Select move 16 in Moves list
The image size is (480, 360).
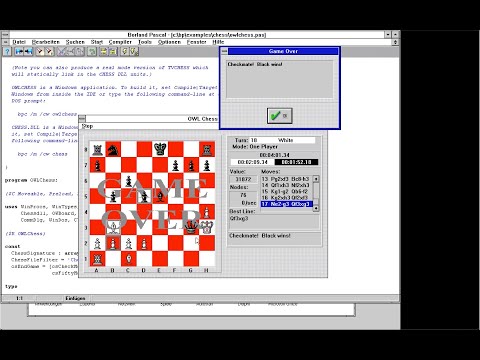point(286,198)
